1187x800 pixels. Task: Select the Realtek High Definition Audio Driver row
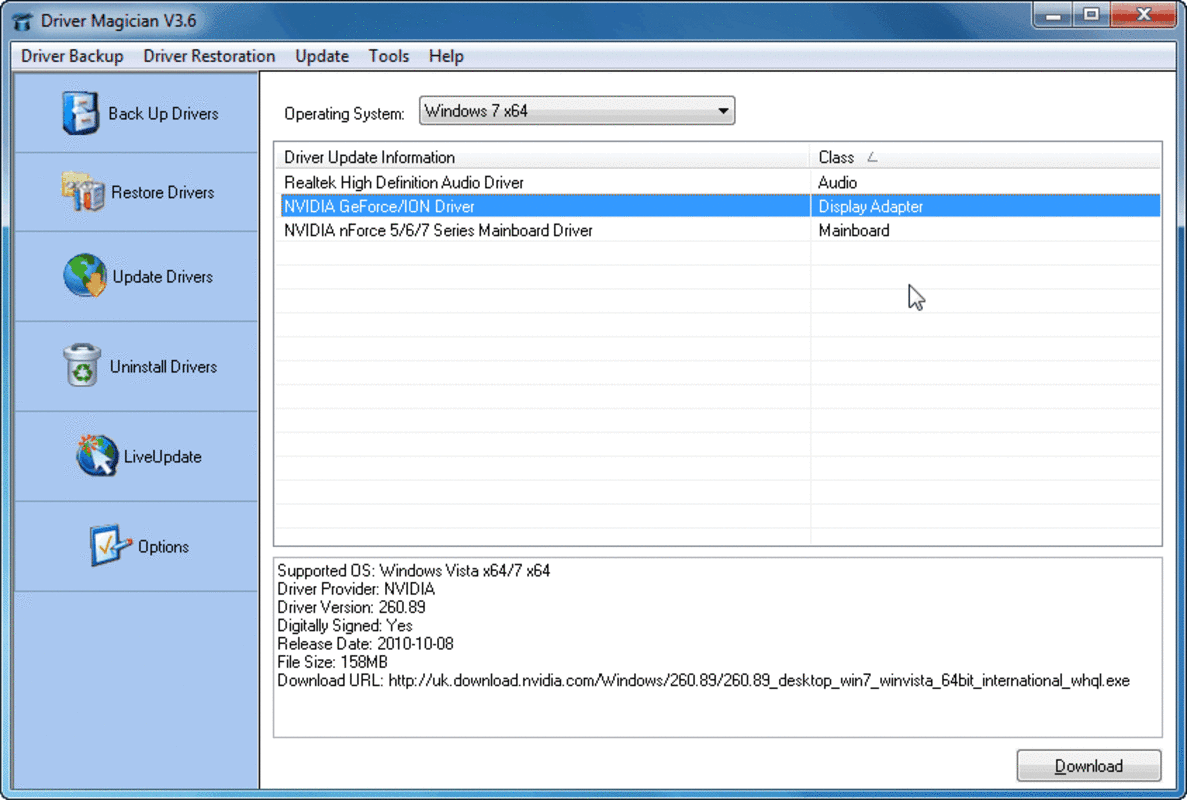pyautogui.click(x=500, y=182)
